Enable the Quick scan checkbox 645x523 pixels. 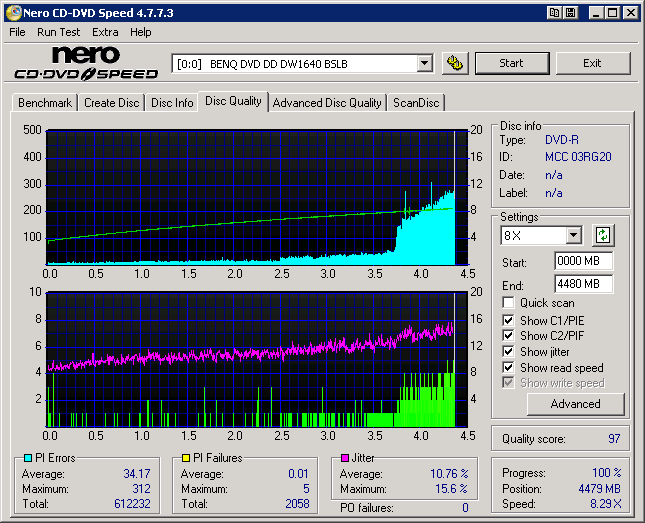tap(509, 303)
